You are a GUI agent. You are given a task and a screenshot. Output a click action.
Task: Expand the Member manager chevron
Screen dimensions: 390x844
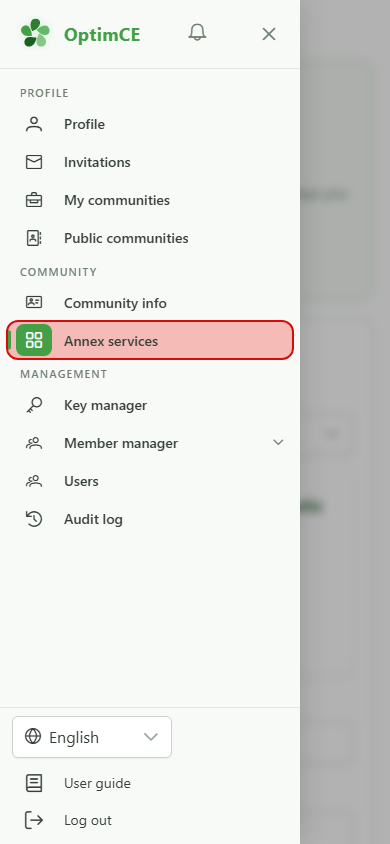[x=278, y=442]
